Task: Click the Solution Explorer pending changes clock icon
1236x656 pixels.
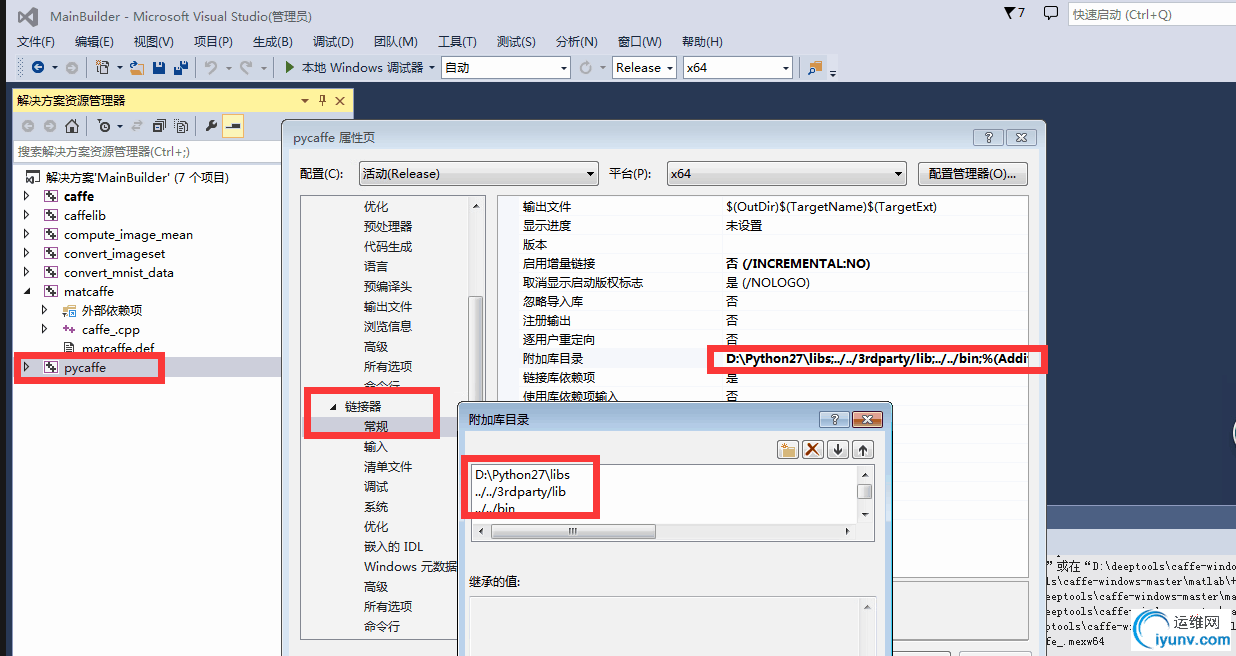Action: tap(104, 126)
